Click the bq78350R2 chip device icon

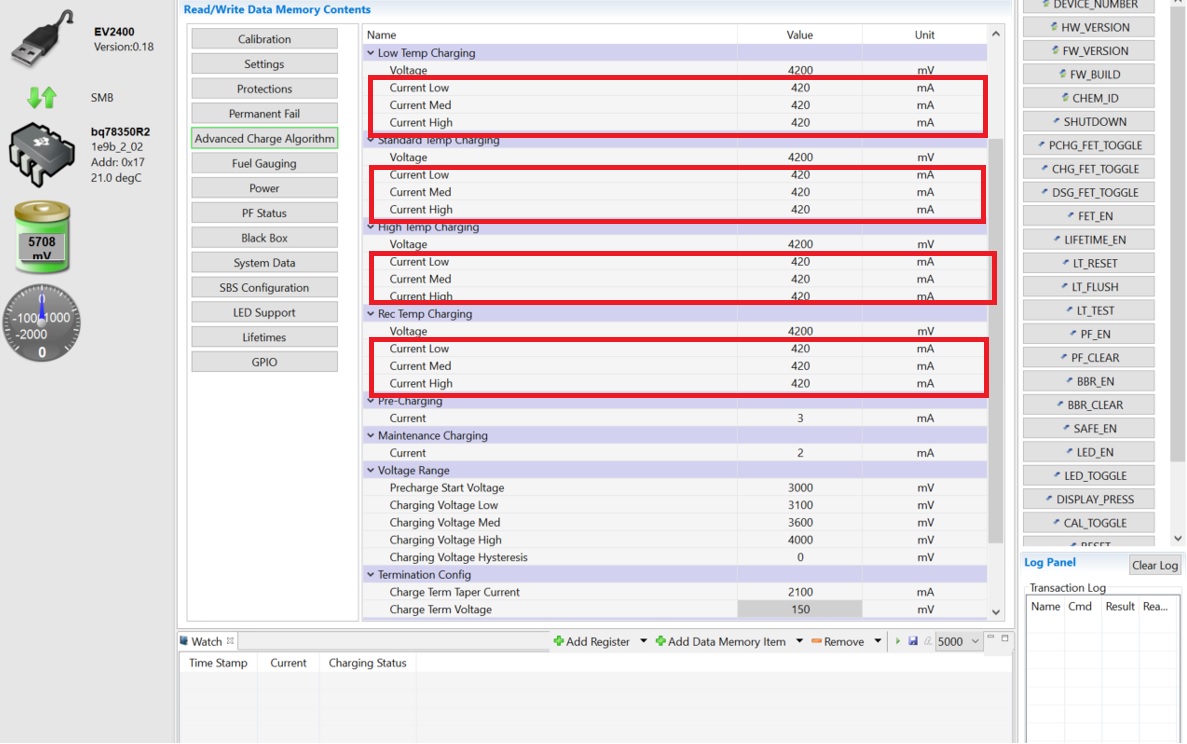point(42,154)
